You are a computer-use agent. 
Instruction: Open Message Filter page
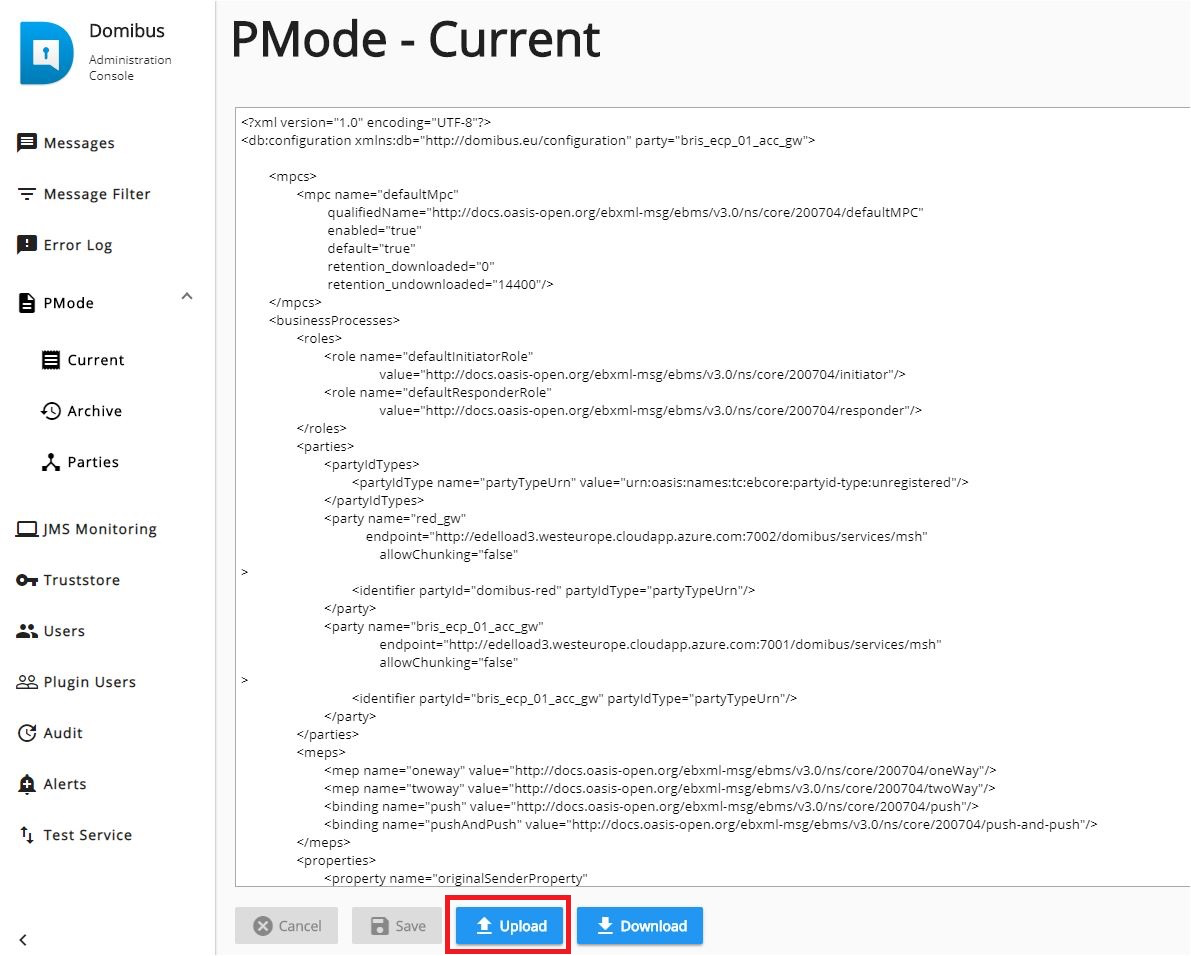point(97,194)
